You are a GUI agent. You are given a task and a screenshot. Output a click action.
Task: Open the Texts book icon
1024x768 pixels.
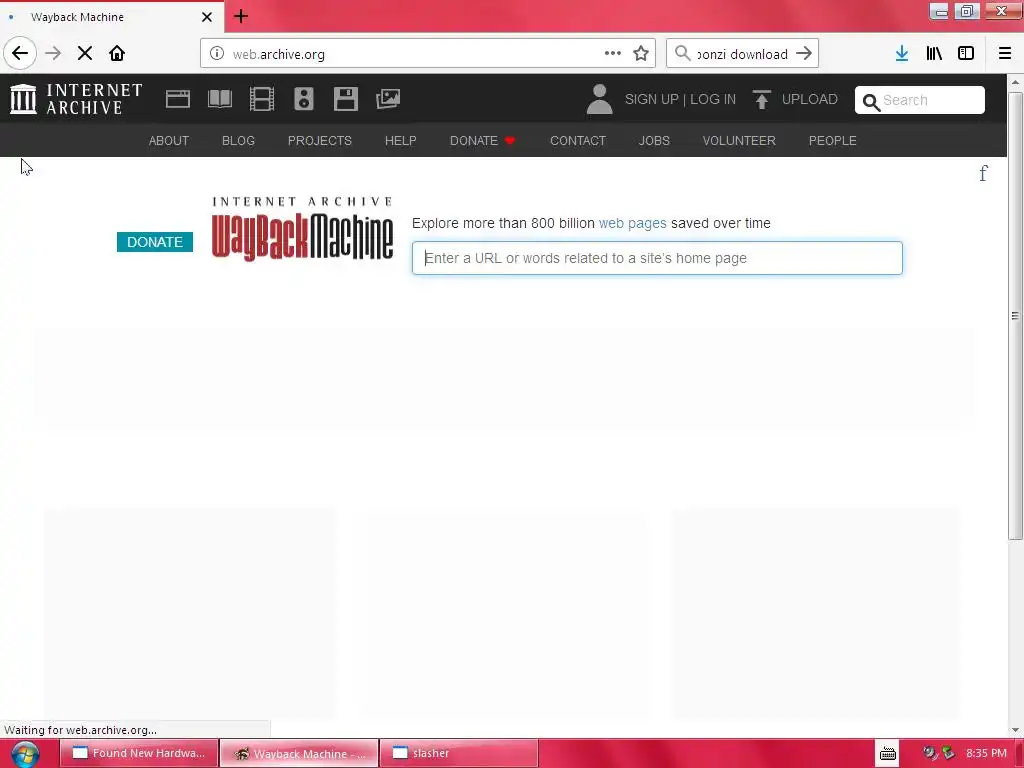coord(219,99)
